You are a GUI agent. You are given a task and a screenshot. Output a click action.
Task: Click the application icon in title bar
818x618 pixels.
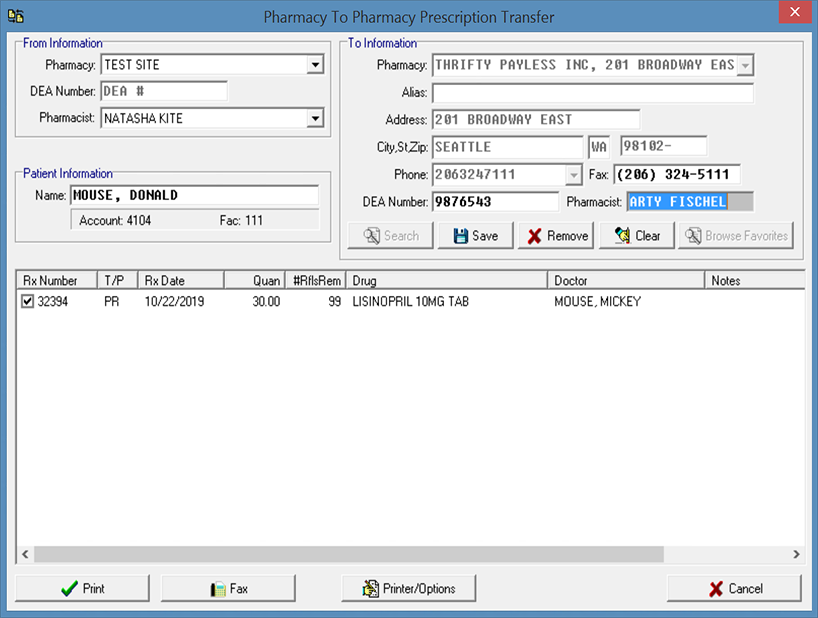pyautogui.click(x=16, y=16)
